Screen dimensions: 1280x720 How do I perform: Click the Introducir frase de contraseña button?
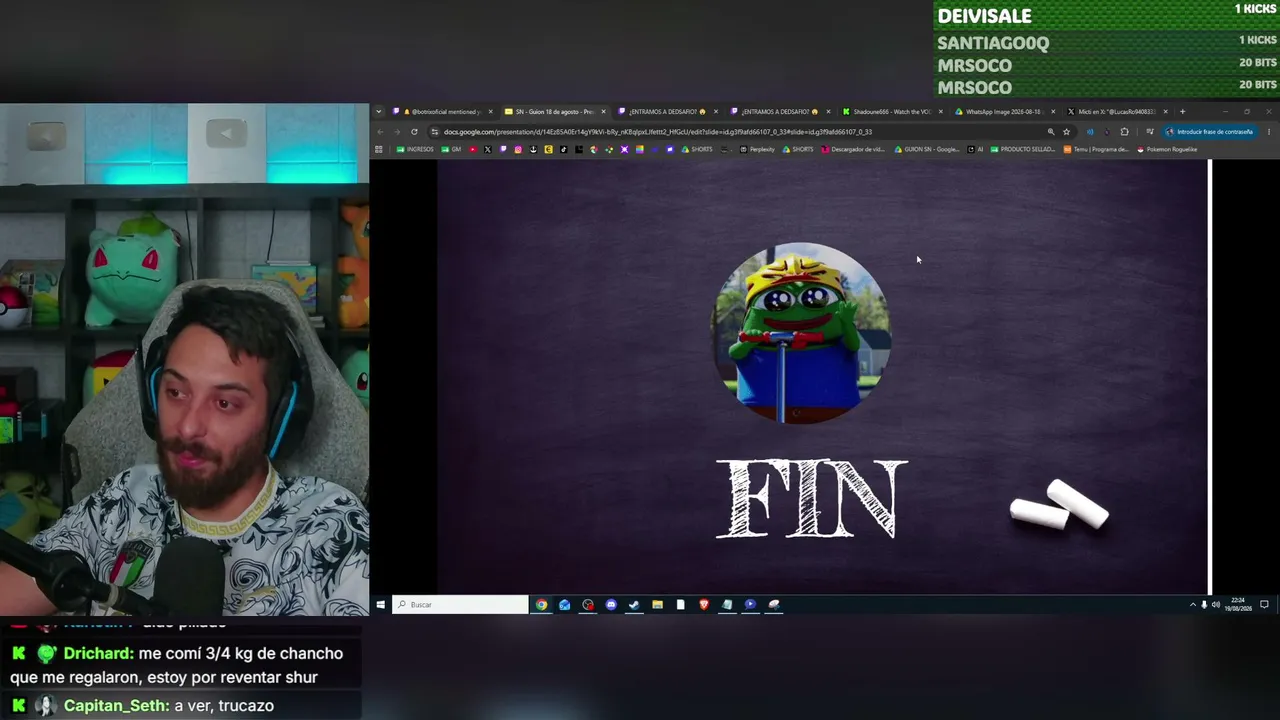point(1209,132)
